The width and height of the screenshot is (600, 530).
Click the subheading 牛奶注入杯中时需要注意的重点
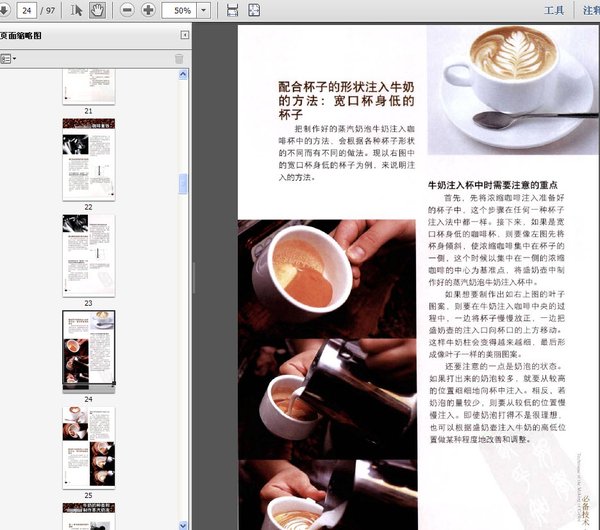coord(492,185)
